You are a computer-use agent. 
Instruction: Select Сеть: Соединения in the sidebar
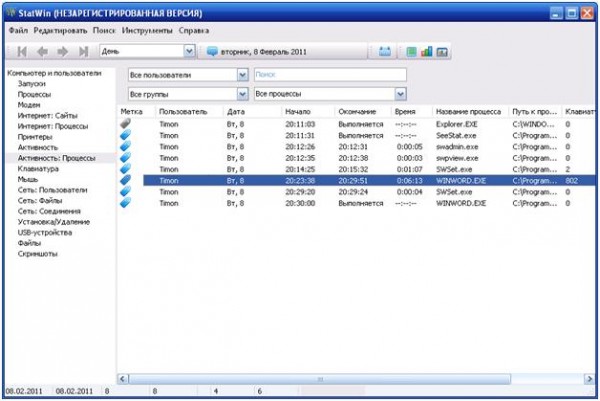[x=49, y=211]
